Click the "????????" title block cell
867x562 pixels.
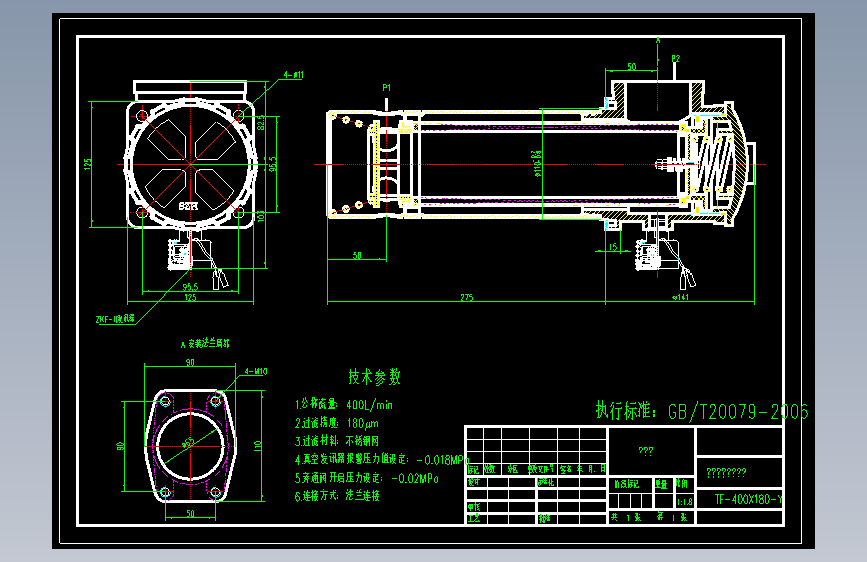click(727, 472)
